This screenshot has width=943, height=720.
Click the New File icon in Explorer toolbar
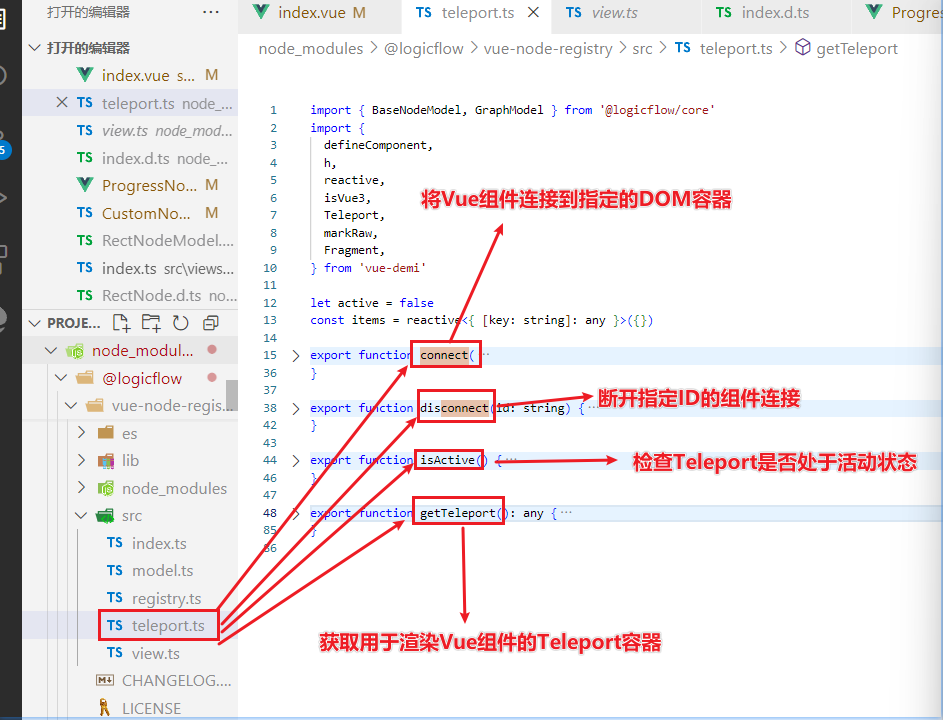point(120,322)
